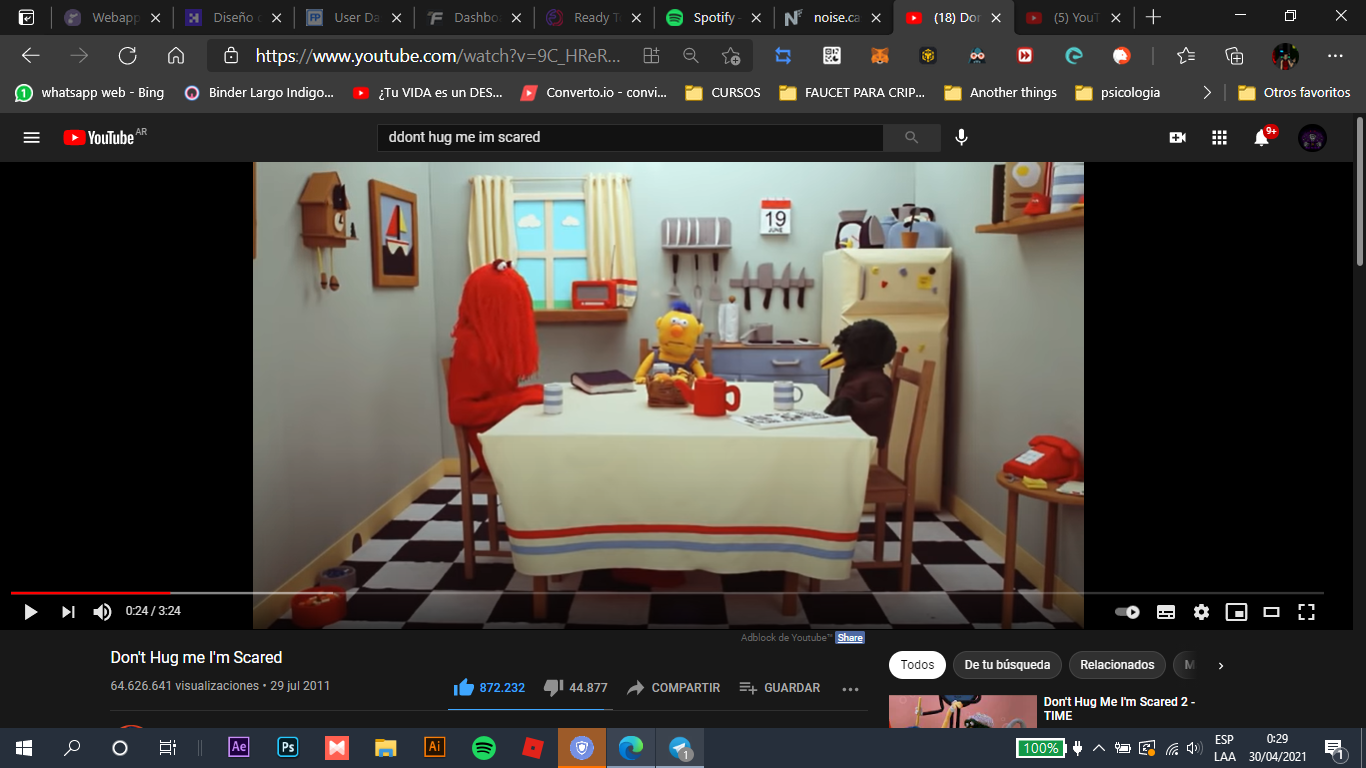Open the YouTube guide hamburger menu
The height and width of the screenshot is (768, 1366).
pos(32,138)
